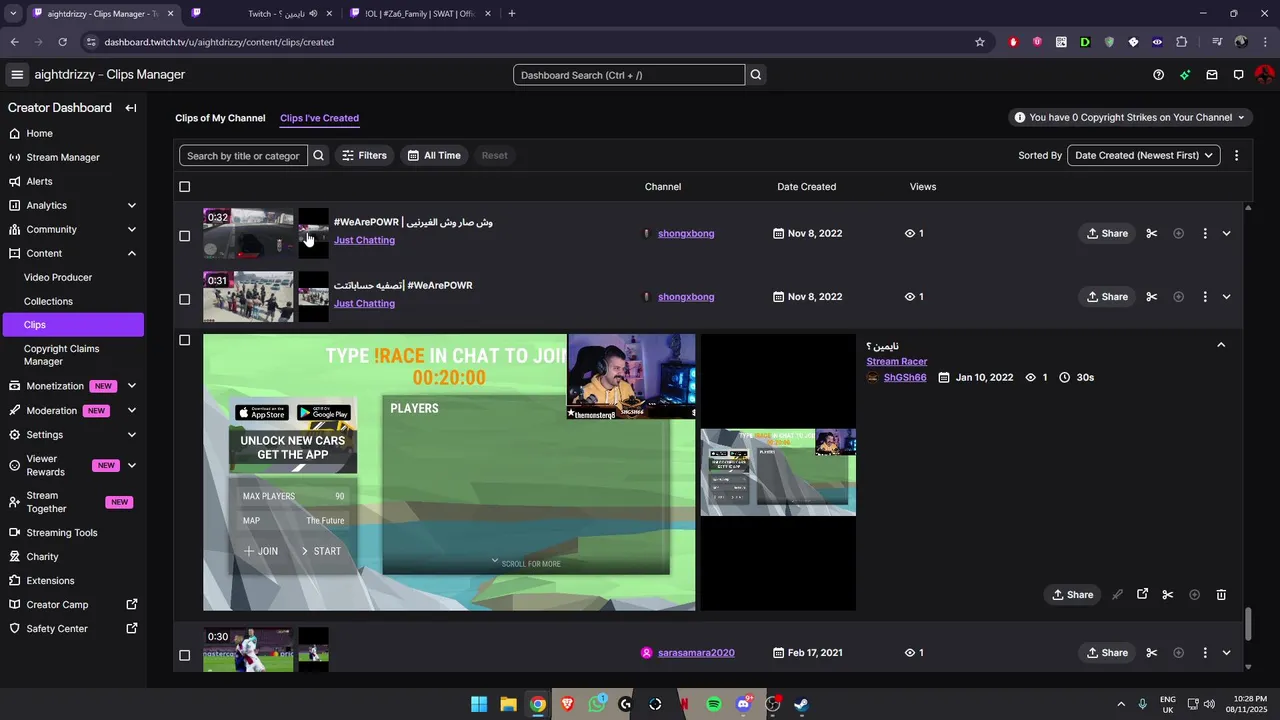1280x720 pixels.
Task: Open the All Time date filter
Action: click(x=434, y=155)
